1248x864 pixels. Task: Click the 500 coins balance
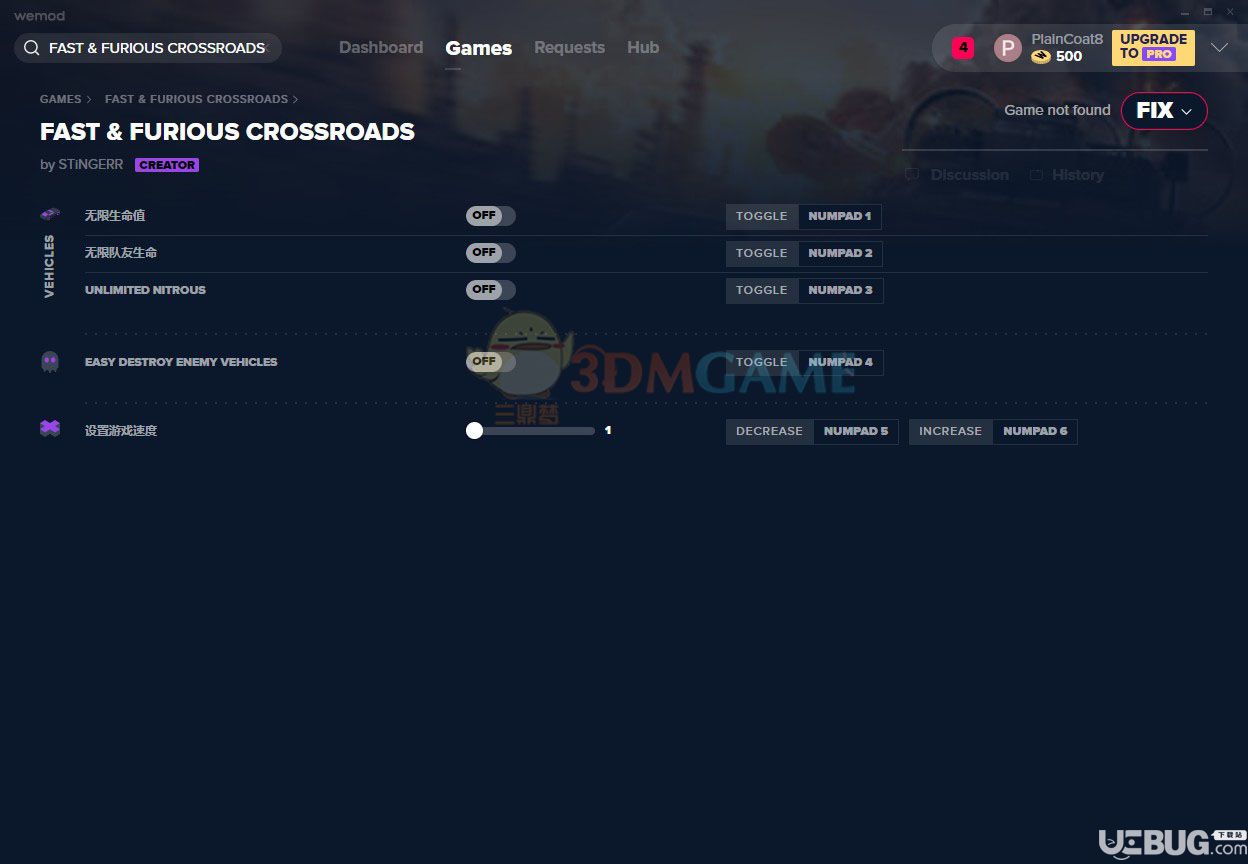[1069, 57]
